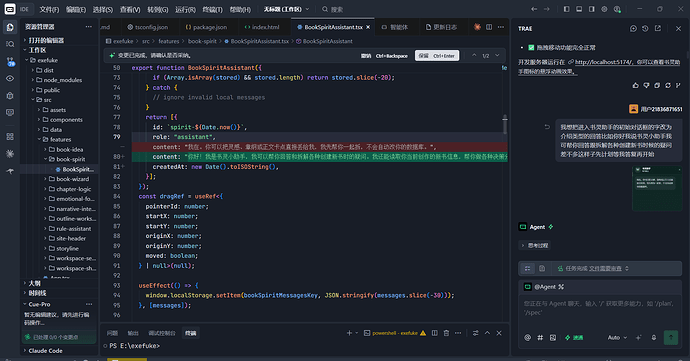Start a new chat in TRAE panel
690x361 pixels.
pos(633,28)
